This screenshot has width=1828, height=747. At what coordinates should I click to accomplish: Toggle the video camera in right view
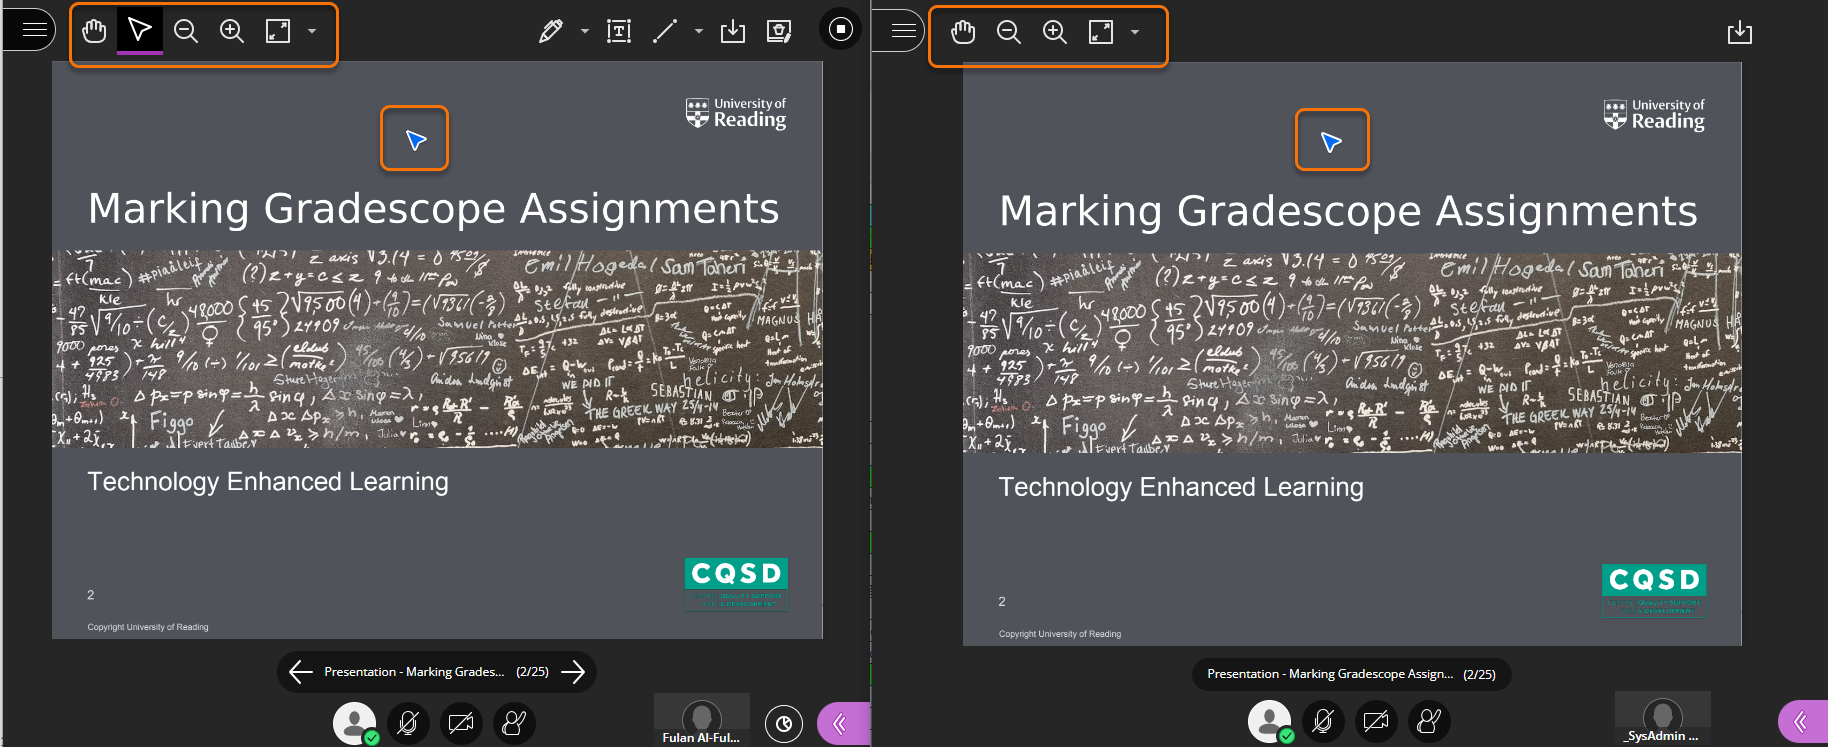point(1376,720)
